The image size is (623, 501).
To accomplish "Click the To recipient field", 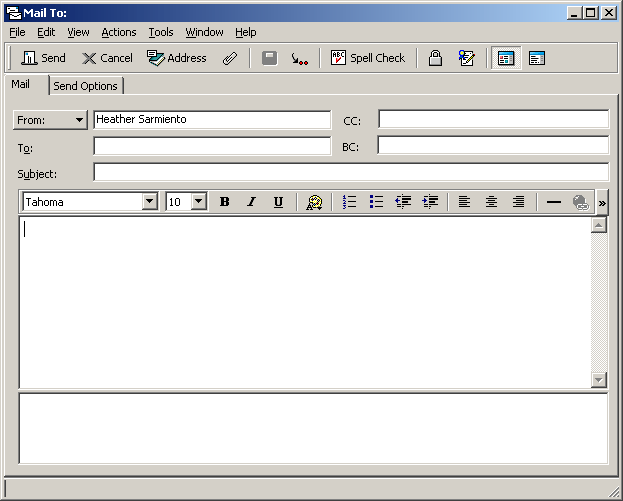I will point(212,146).
